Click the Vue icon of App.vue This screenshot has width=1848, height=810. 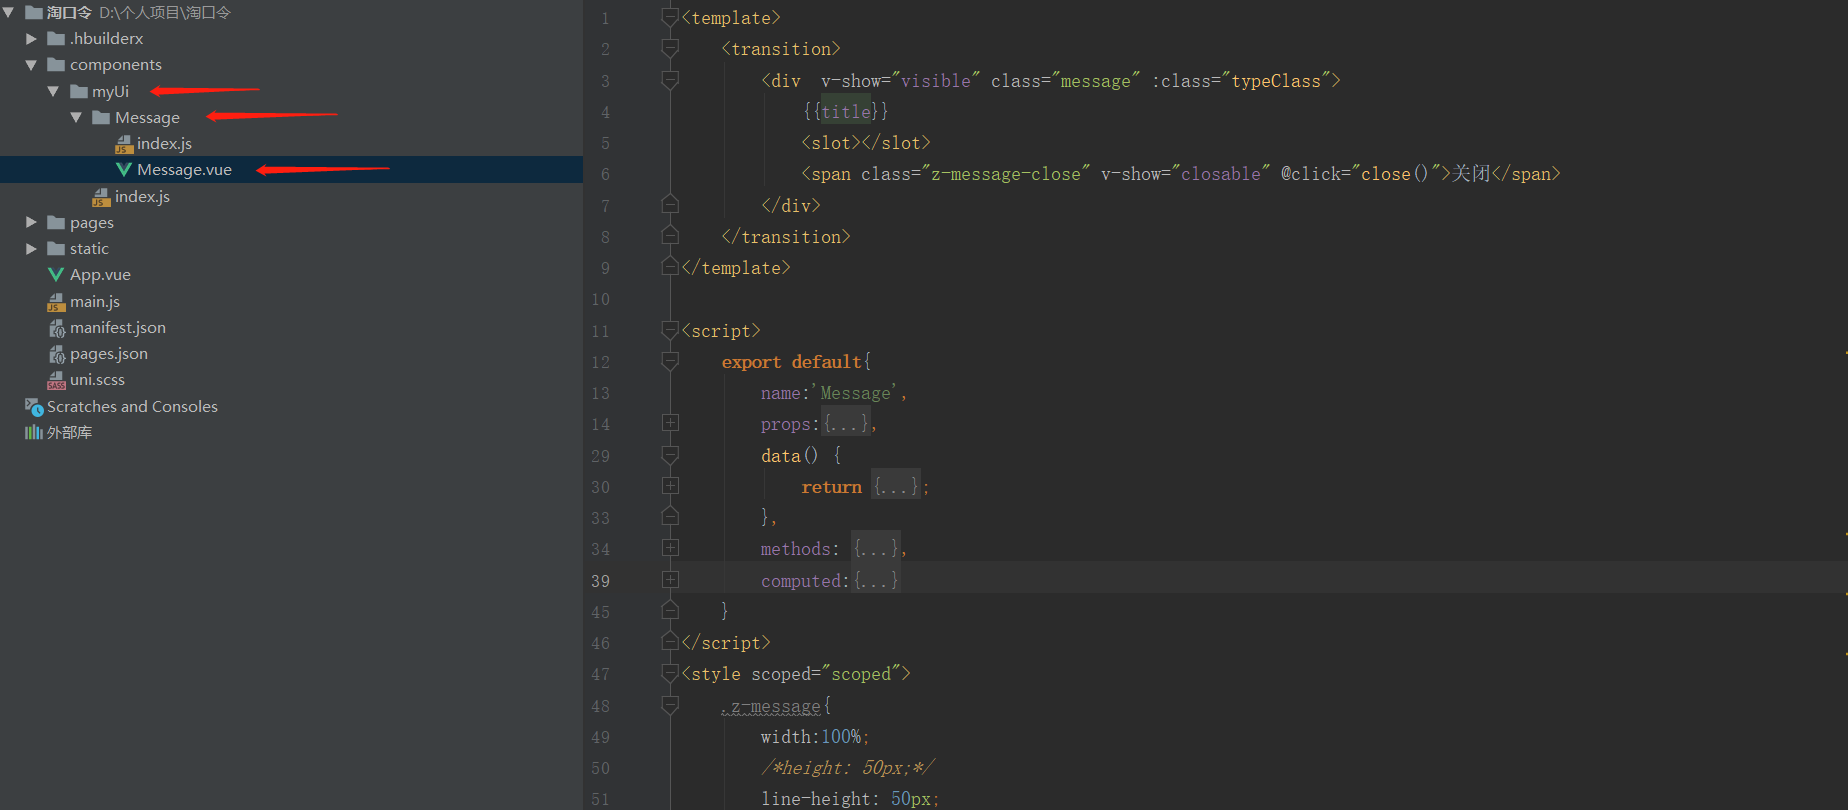coord(56,274)
